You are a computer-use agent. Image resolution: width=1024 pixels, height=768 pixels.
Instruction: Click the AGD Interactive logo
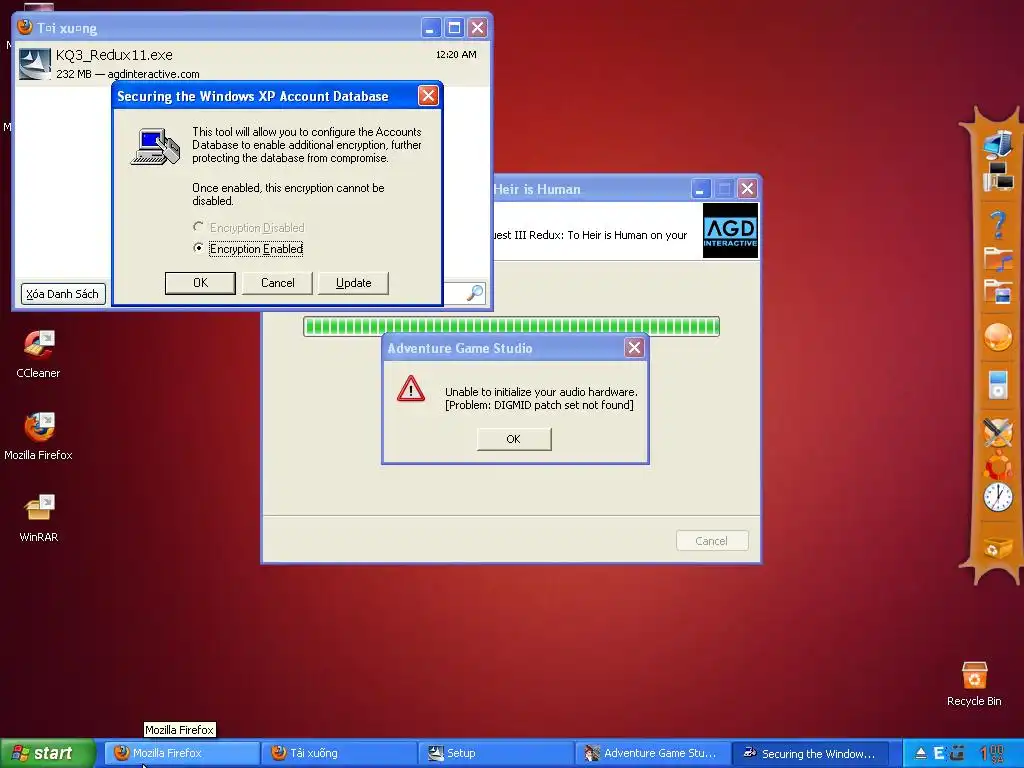[730, 231]
